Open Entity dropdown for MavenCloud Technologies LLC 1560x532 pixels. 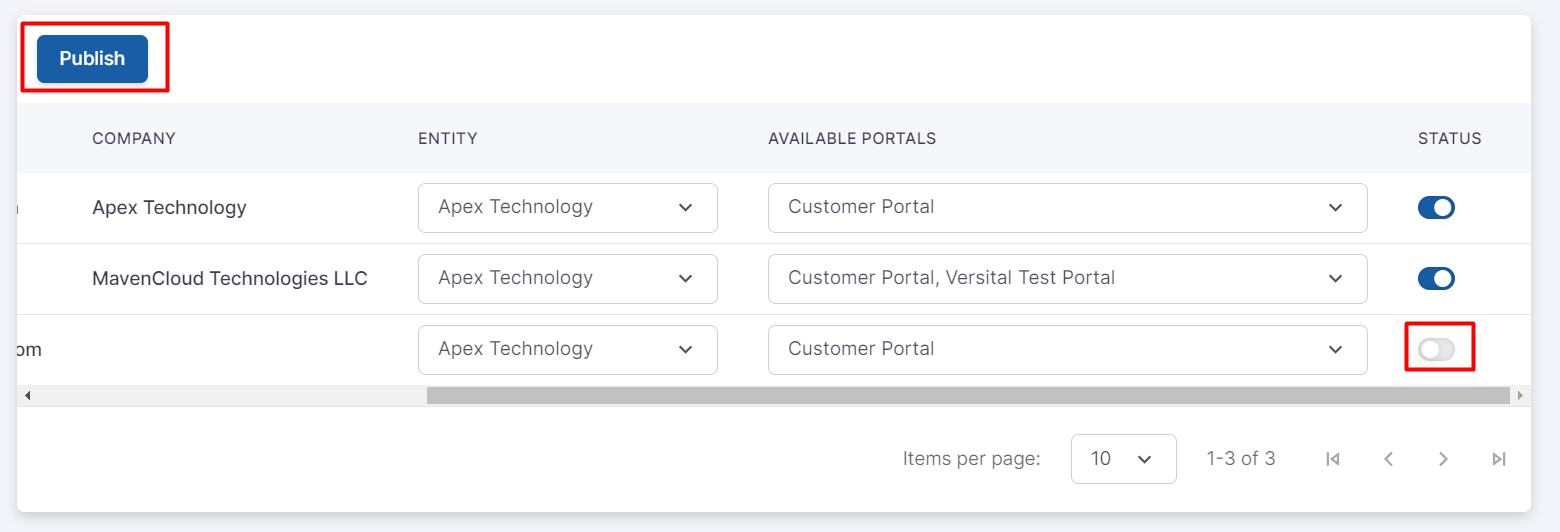[567, 279]
